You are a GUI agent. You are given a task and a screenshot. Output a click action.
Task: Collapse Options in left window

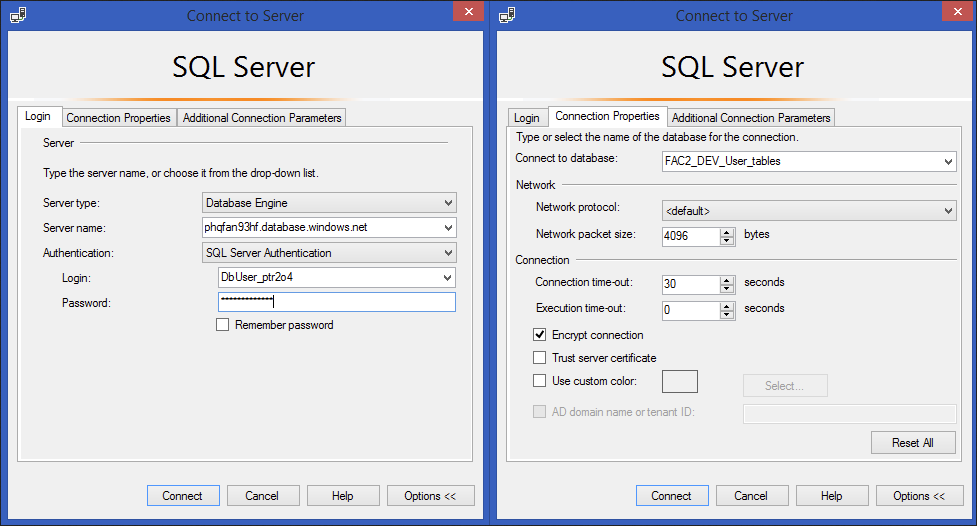[430, 495]
